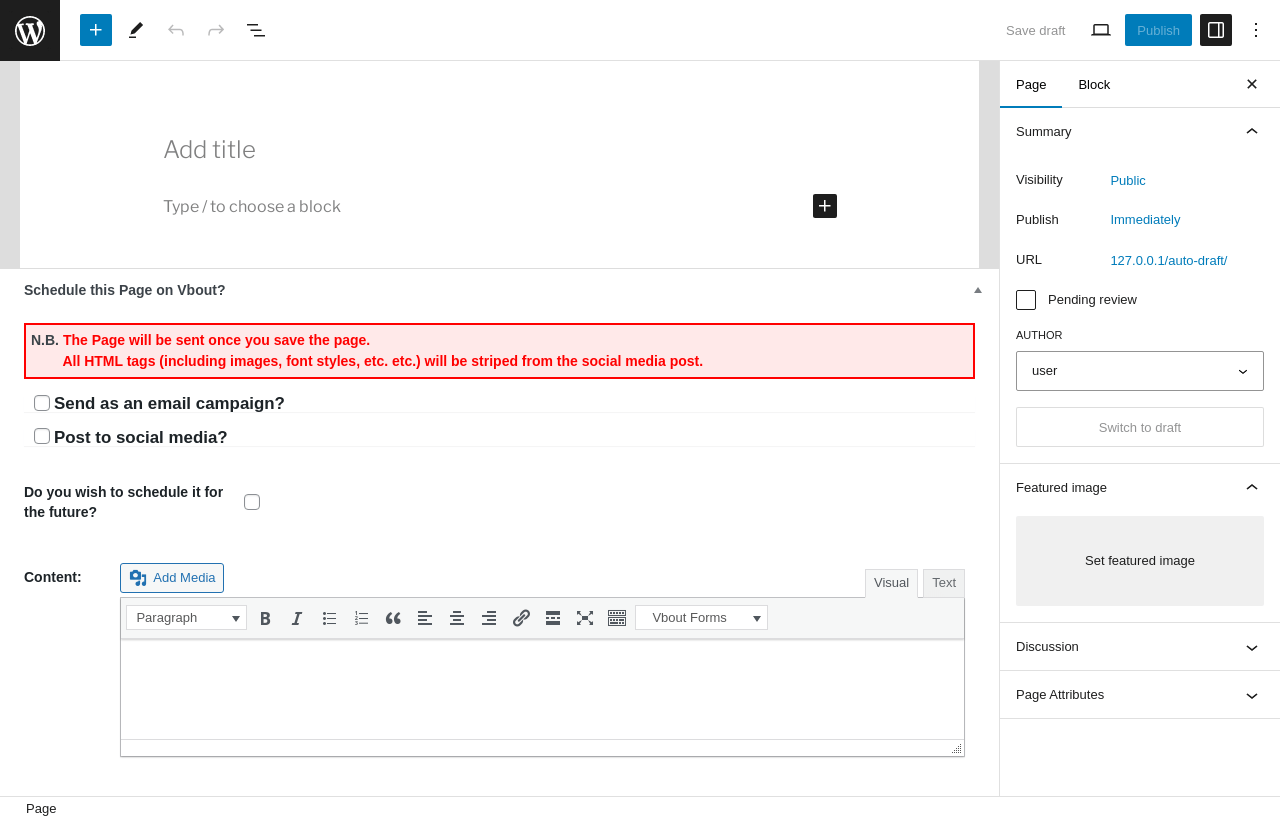Screen dimensions: 1280x821
Task: Click the Add title field
Action: point(500,150)
